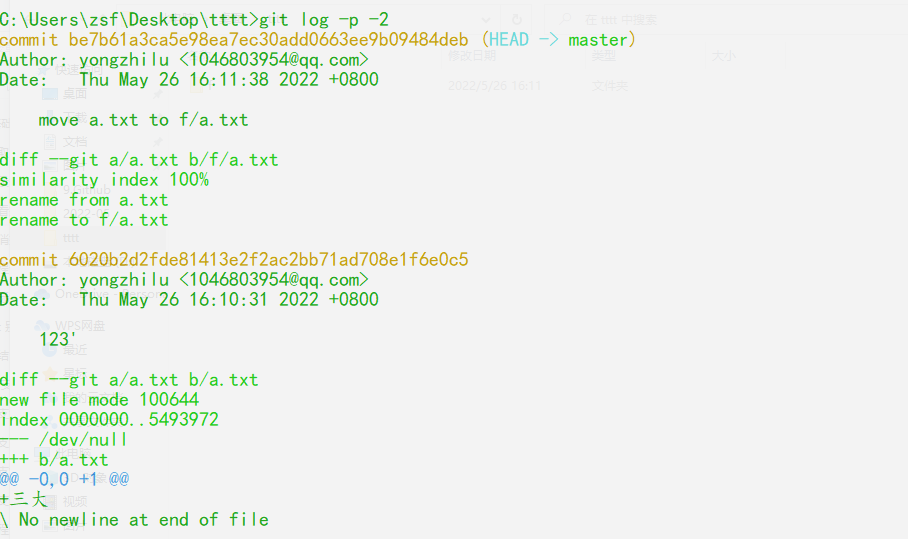This screenshot has height=539, width=908.
Task: Open 最近 under WPS网盘
Action: 75,350
